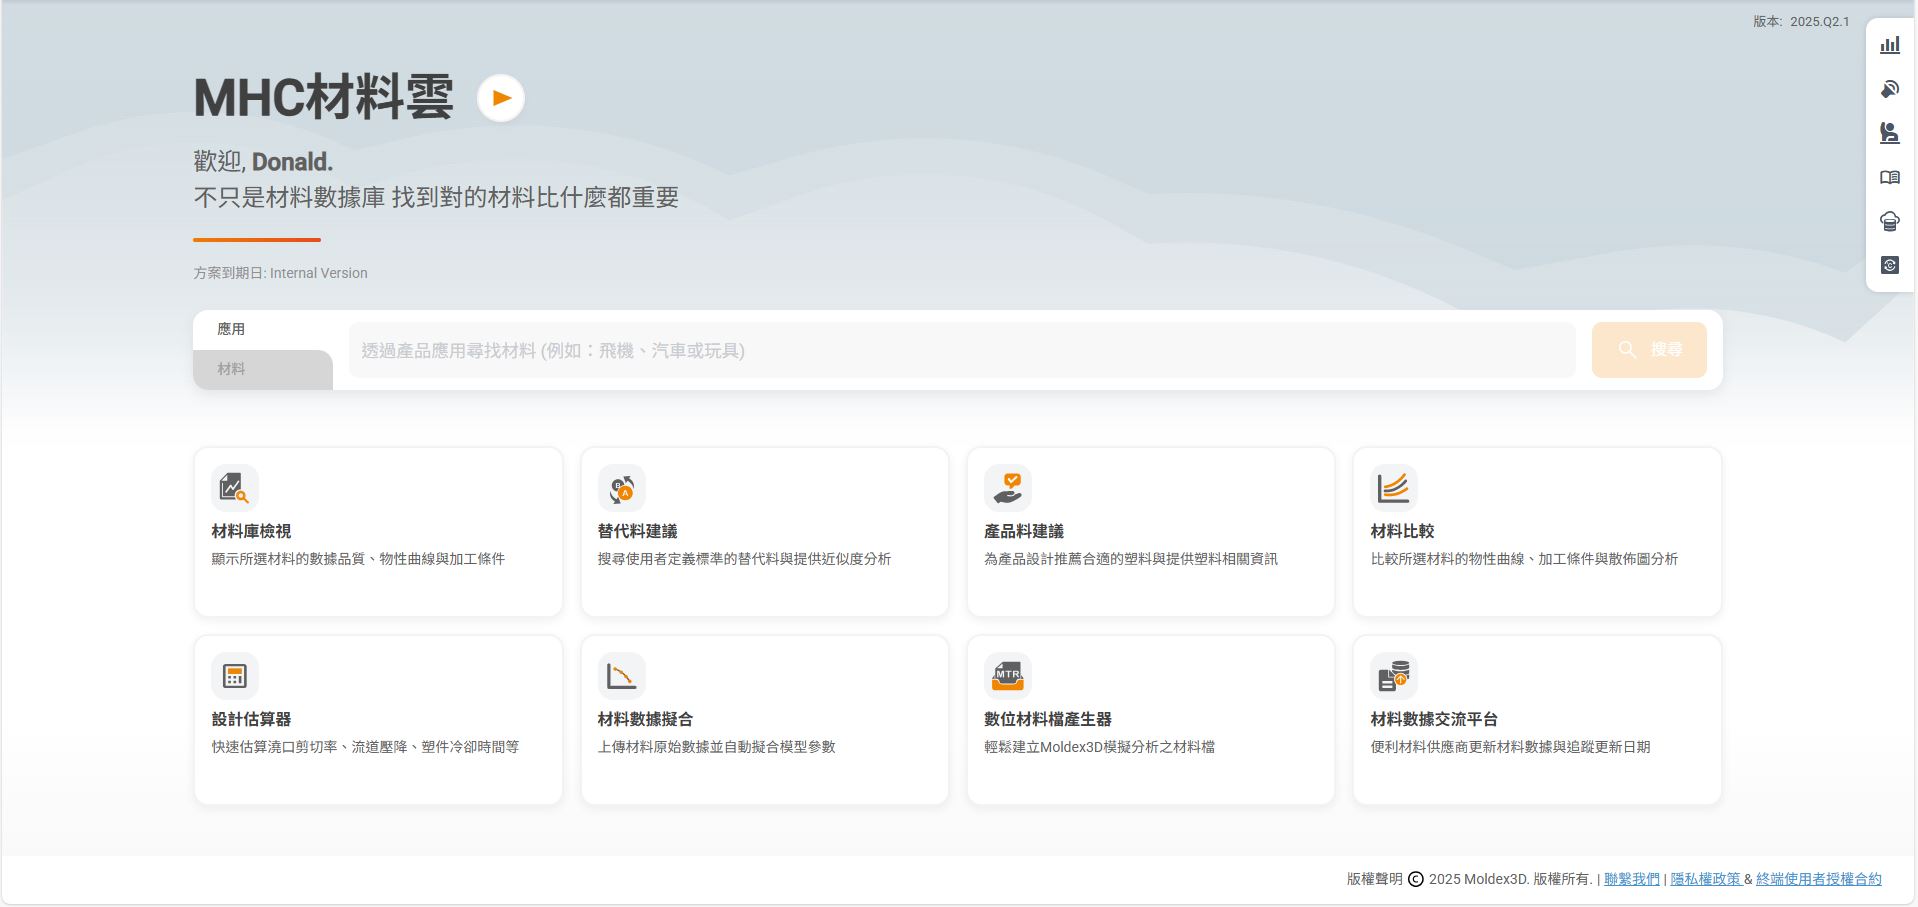Open the 設計估算器 title
Screen dimensions: 1918x907
point(251,719)
